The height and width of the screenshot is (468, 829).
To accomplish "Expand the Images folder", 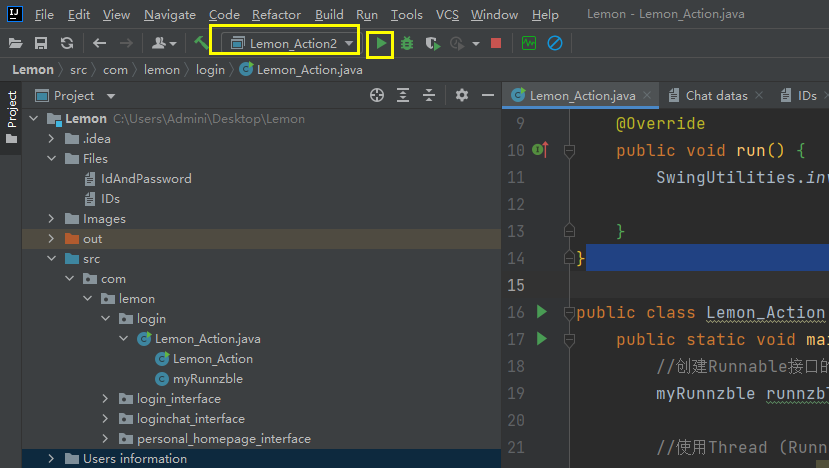I will 51,218.
